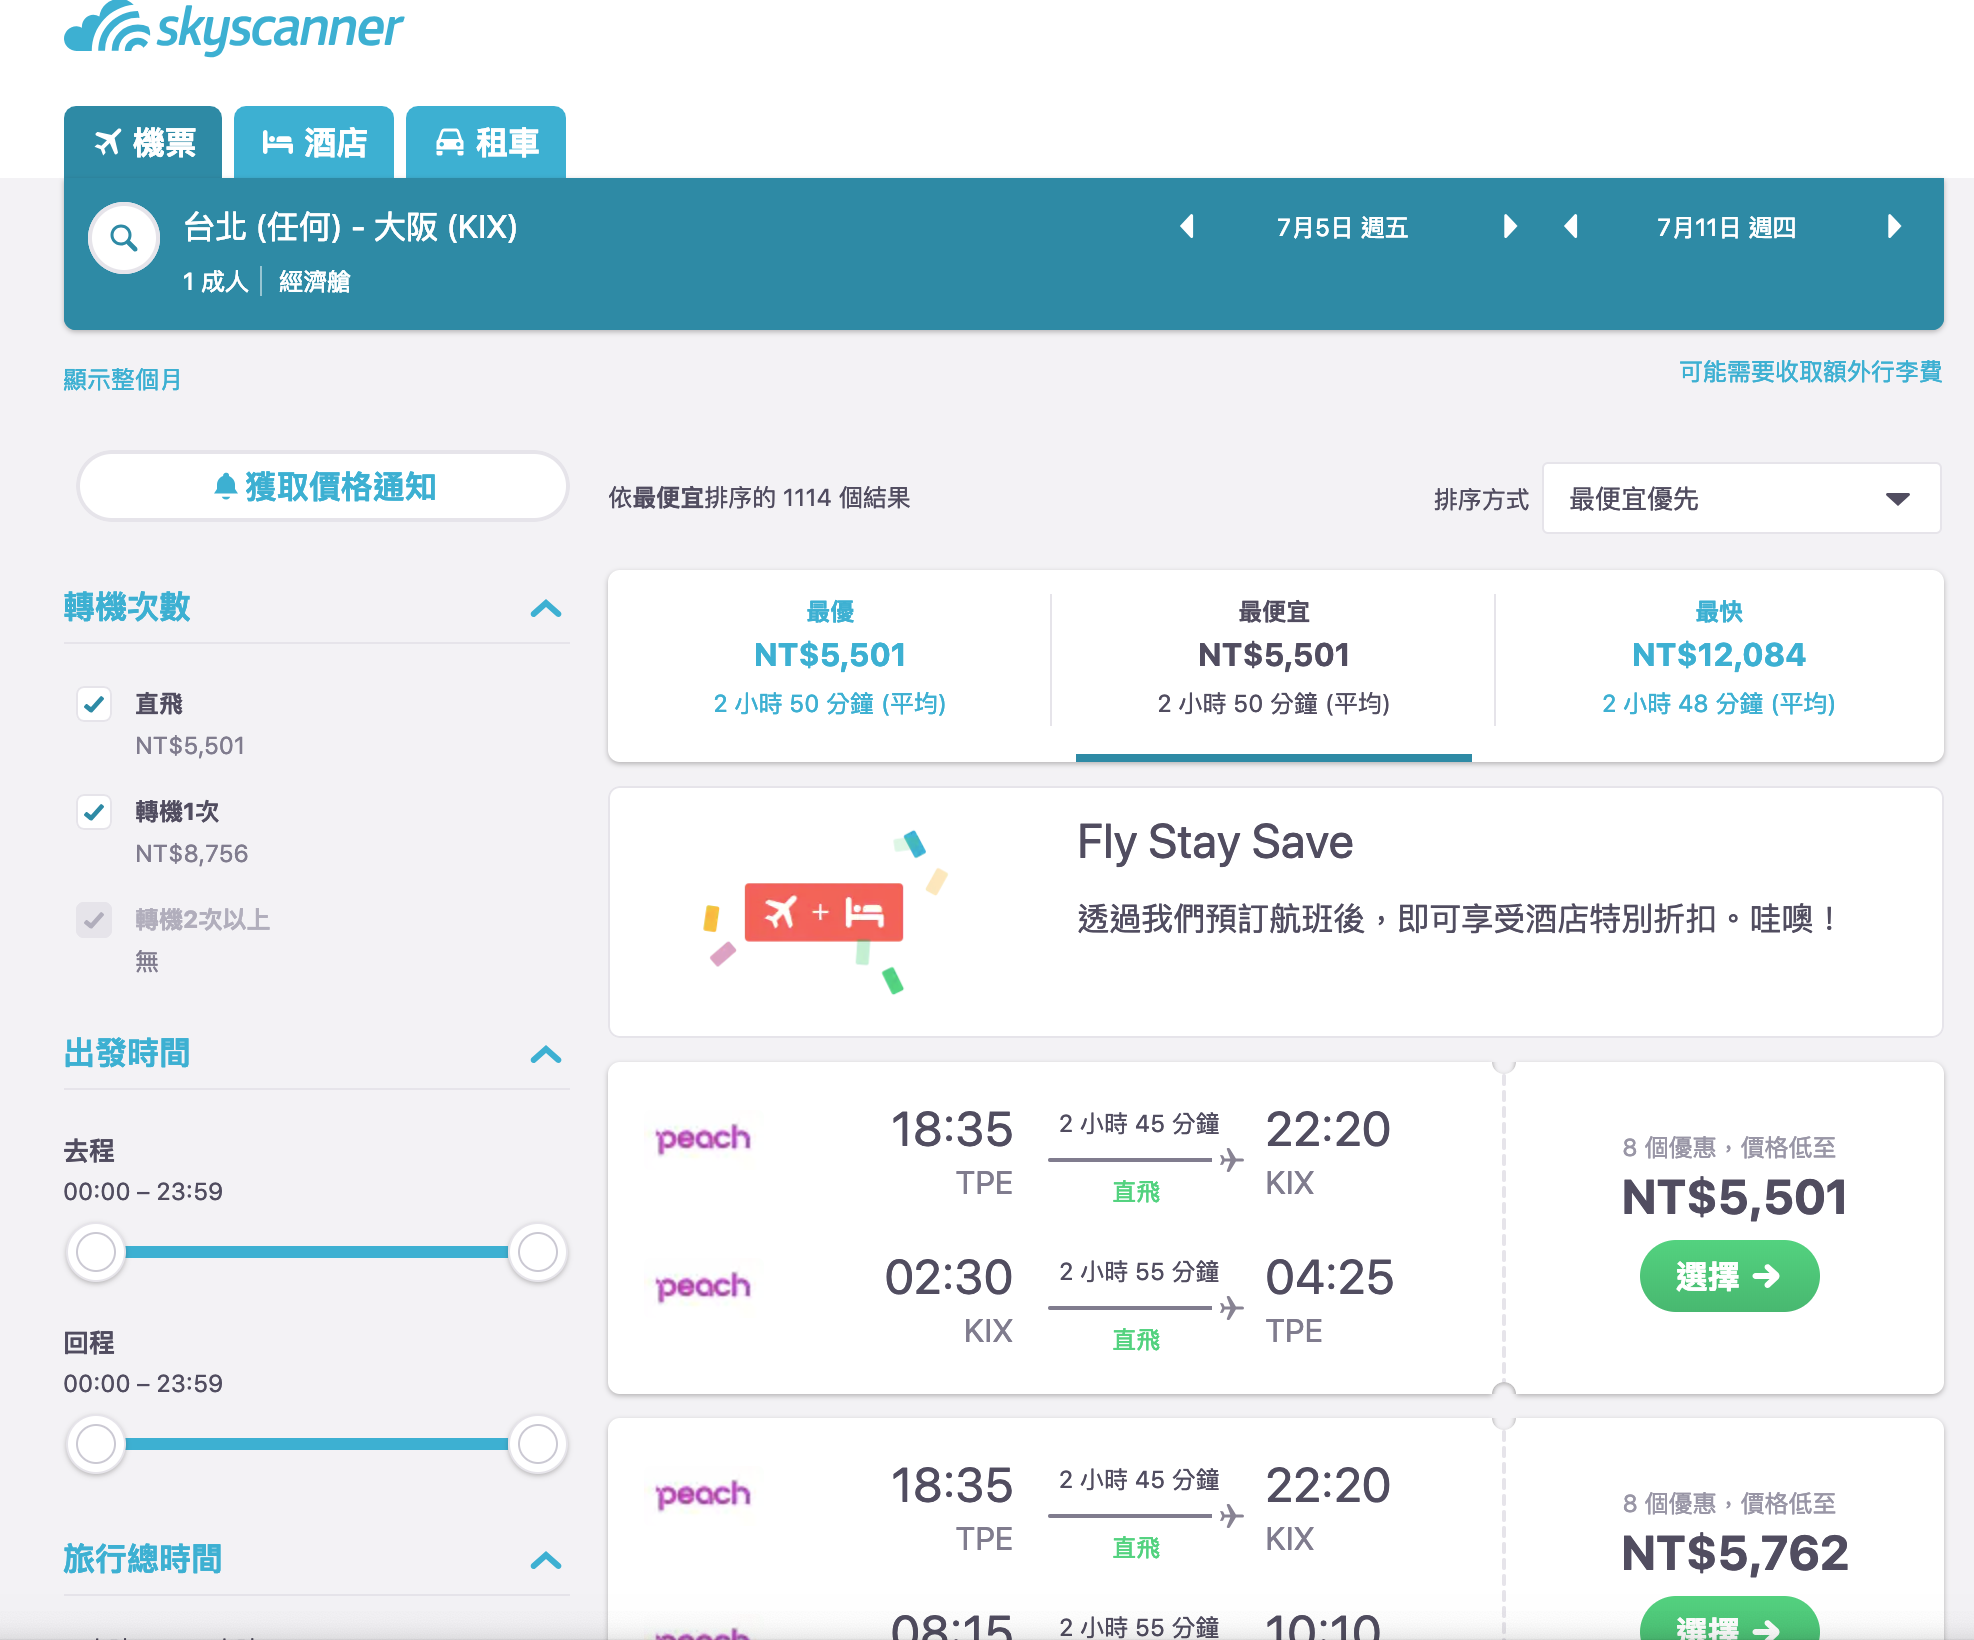Click the Fly Stay Save heading
Screen dimensions: 1974x1640
pyautogui.click(x=1215, y=842)
